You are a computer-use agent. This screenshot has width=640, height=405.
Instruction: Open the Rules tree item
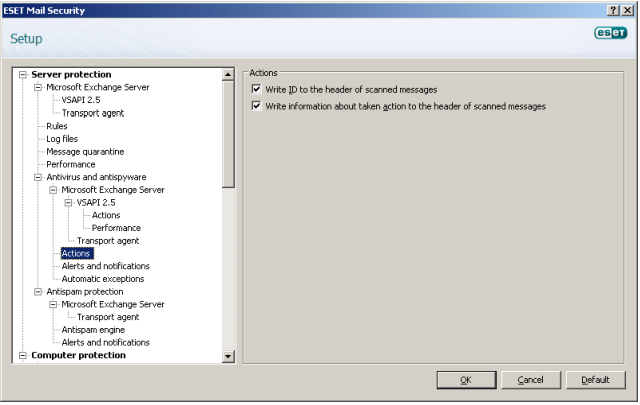click(x=57, y=126)
